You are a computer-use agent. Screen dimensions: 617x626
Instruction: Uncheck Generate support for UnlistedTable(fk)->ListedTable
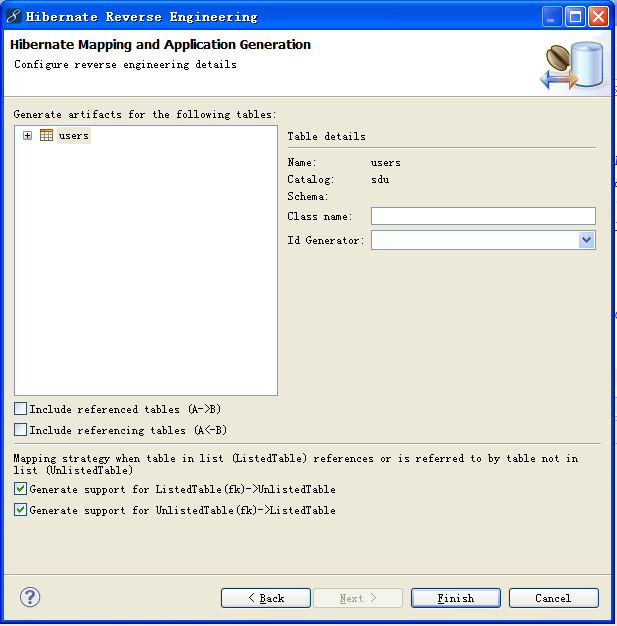pos(20,510)
